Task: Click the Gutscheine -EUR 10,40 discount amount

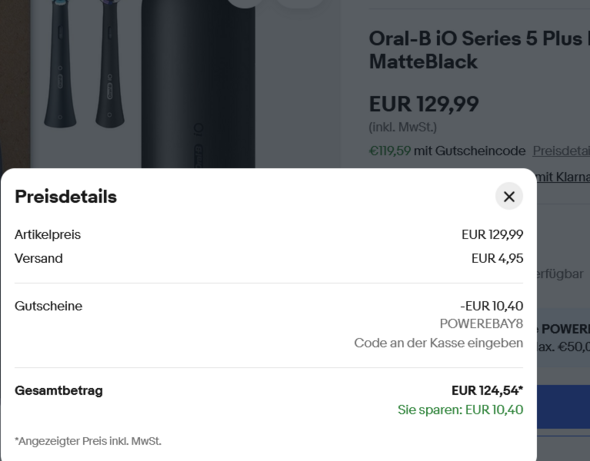Action: pyautogui.click(x=491, y=306)
